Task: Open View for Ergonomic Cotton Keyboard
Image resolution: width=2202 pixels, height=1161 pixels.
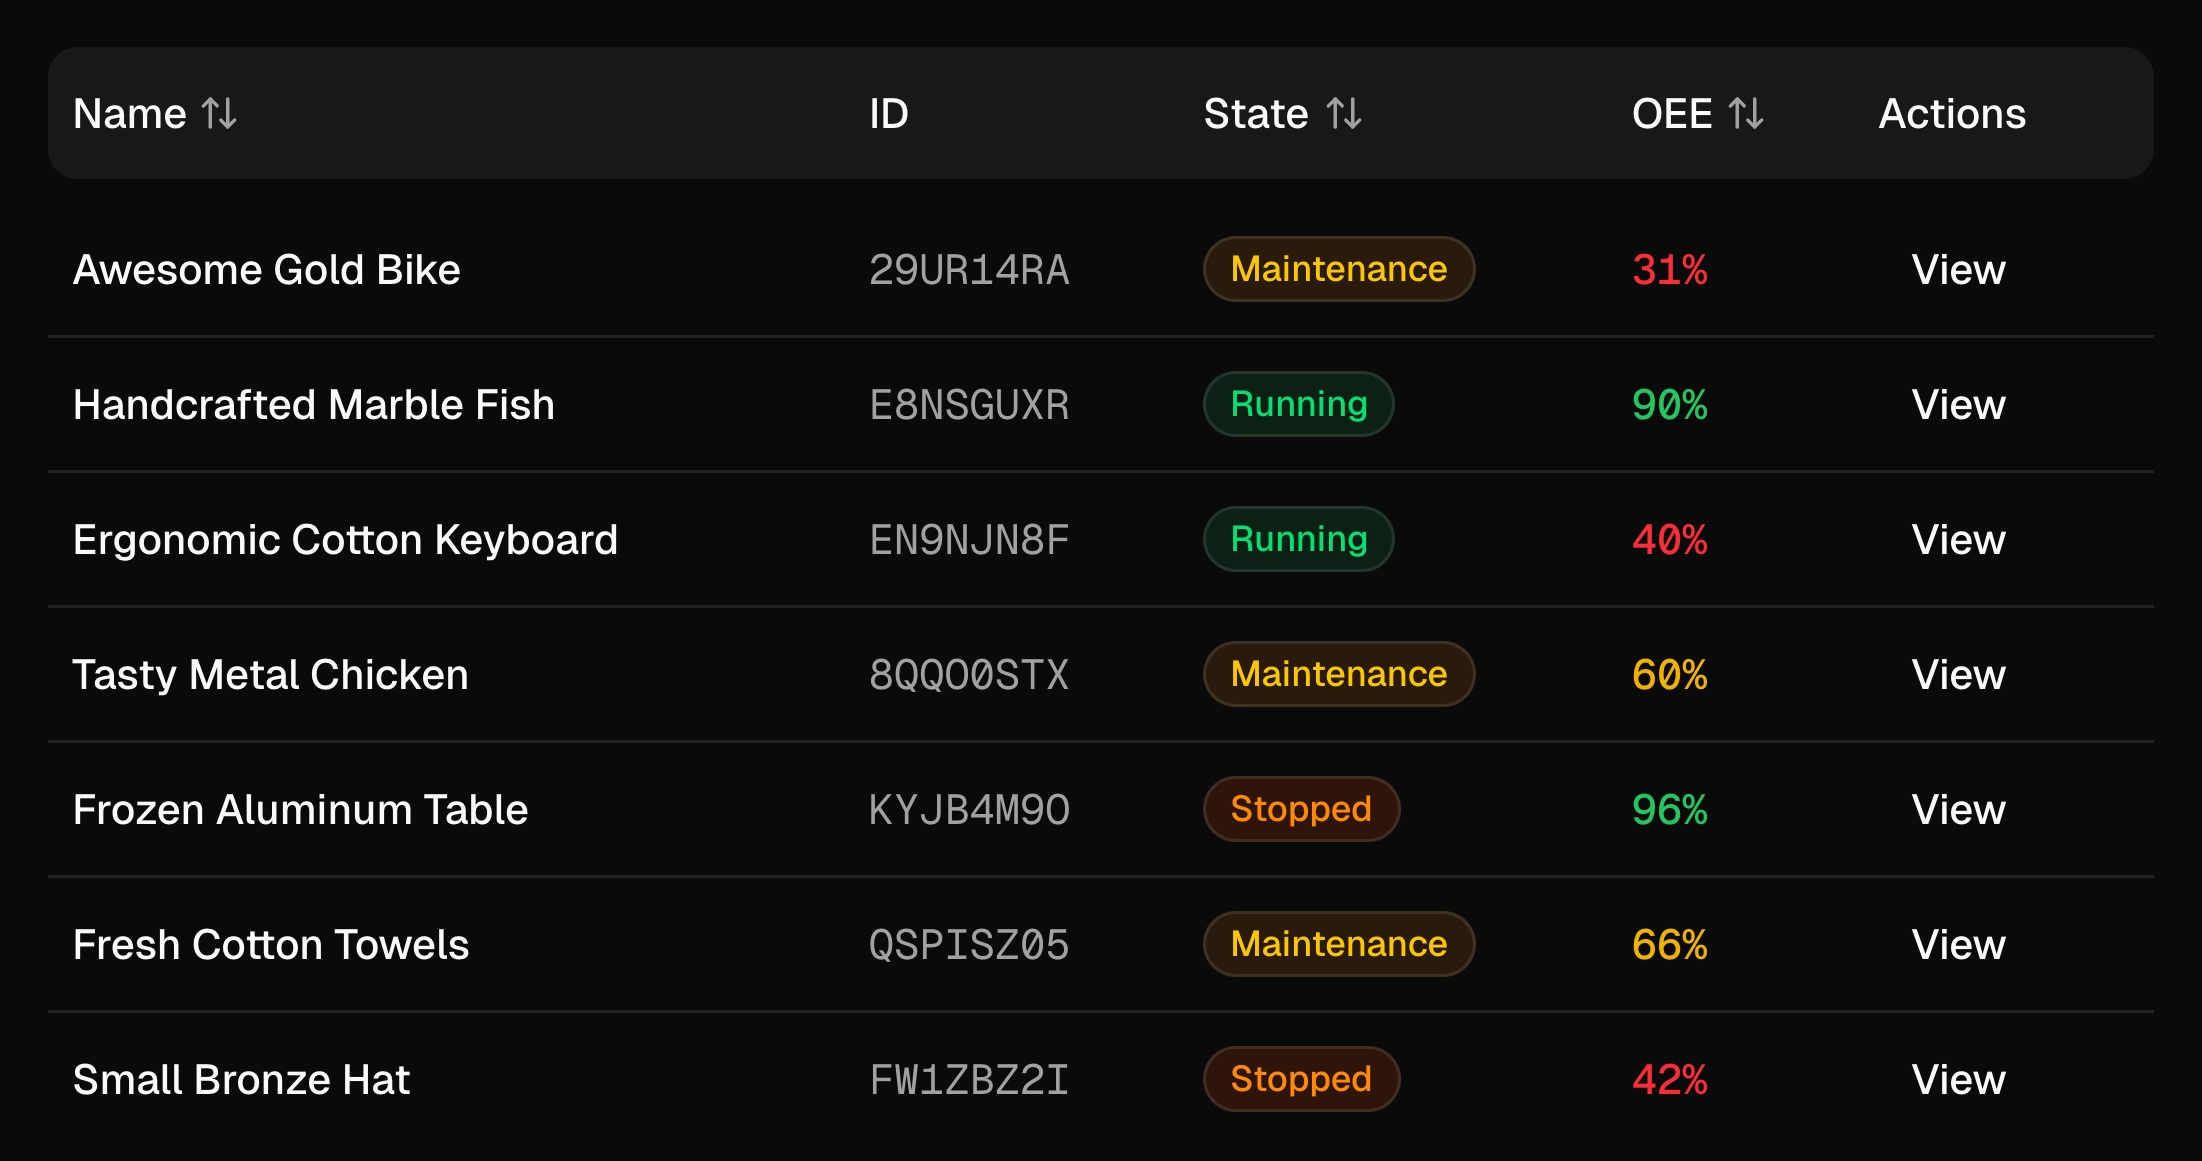Action: pyautogui.click(x=1957, y=540)
